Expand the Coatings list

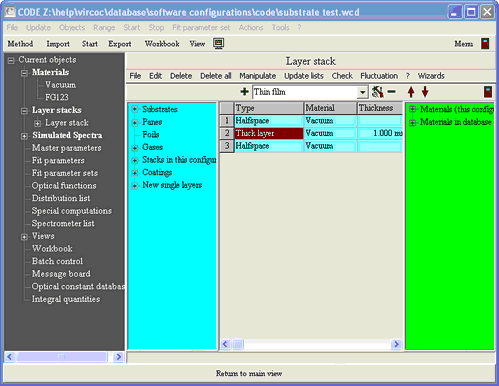pos(135,173)
